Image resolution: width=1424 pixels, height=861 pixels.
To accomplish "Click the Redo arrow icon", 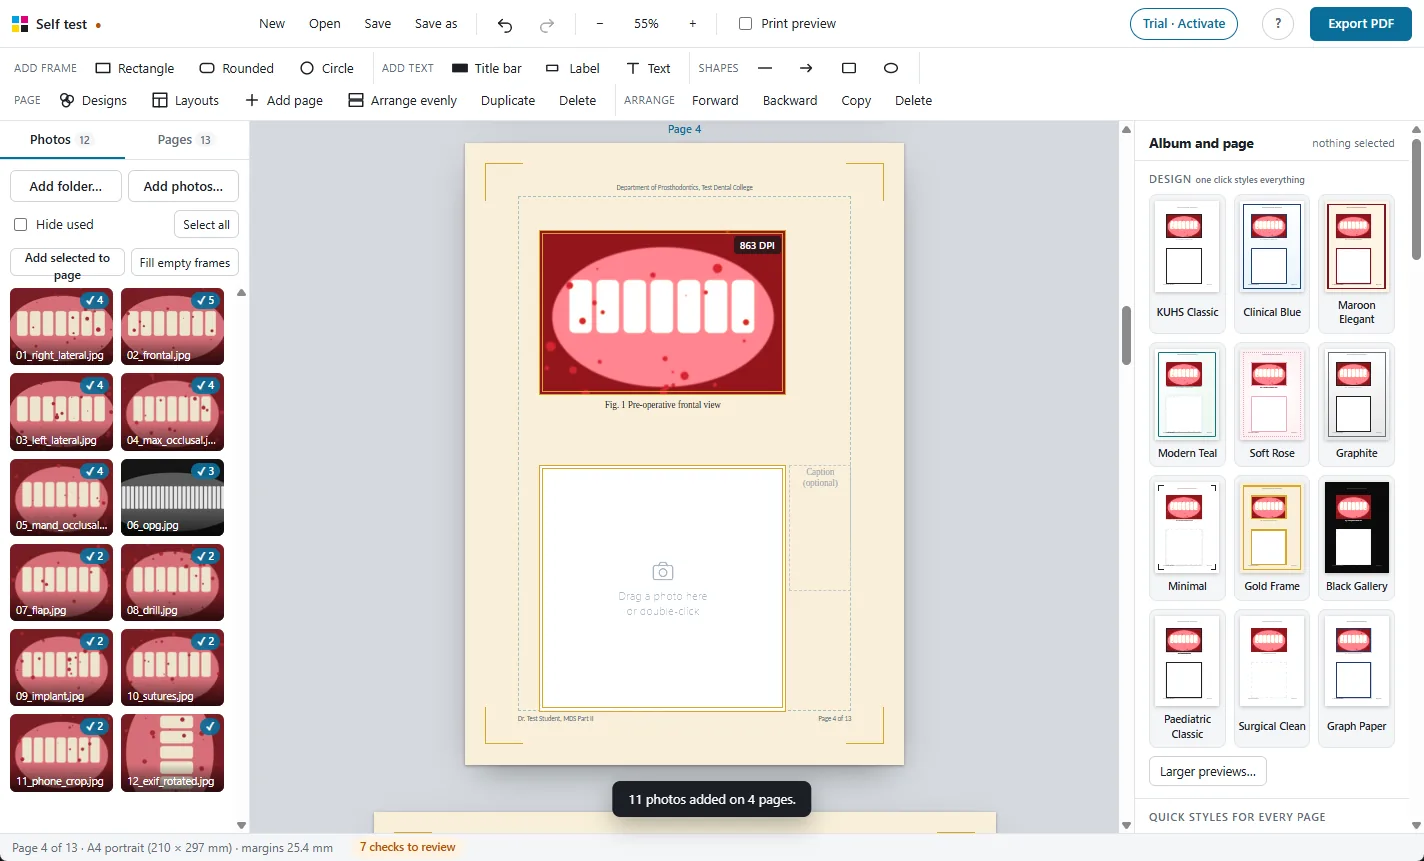I will [x=547, y=24].
